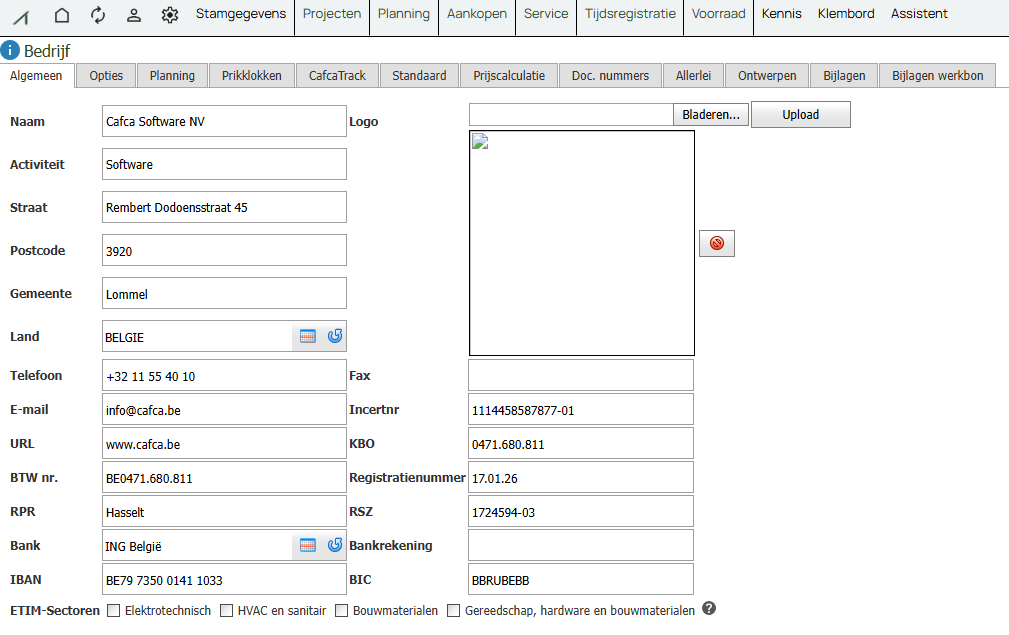Click the RPR field showing Hasselt
This screenshot has height=635, width=1009.
pos(224,512)
